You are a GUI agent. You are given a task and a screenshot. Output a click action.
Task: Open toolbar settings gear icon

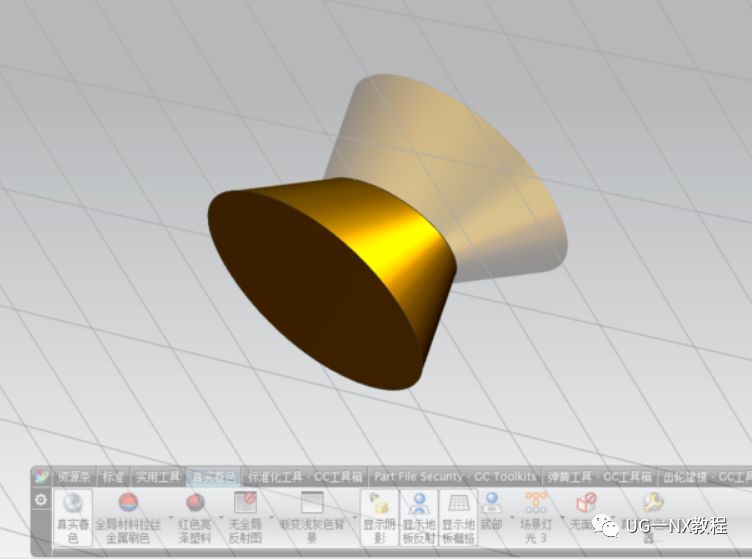click(x=41, y=500)
